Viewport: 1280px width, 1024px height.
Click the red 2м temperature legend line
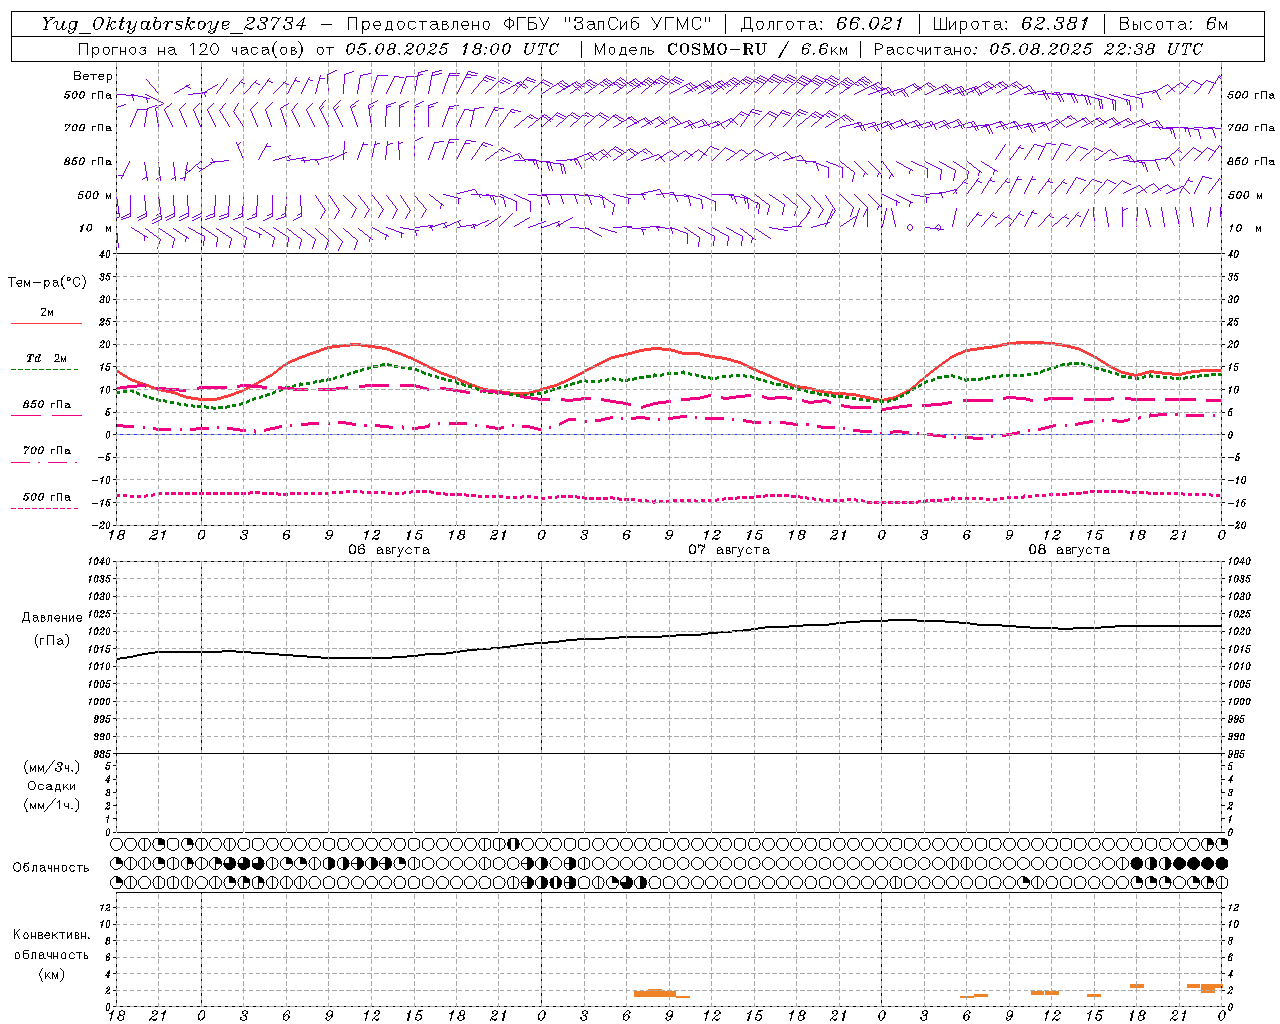46,323
